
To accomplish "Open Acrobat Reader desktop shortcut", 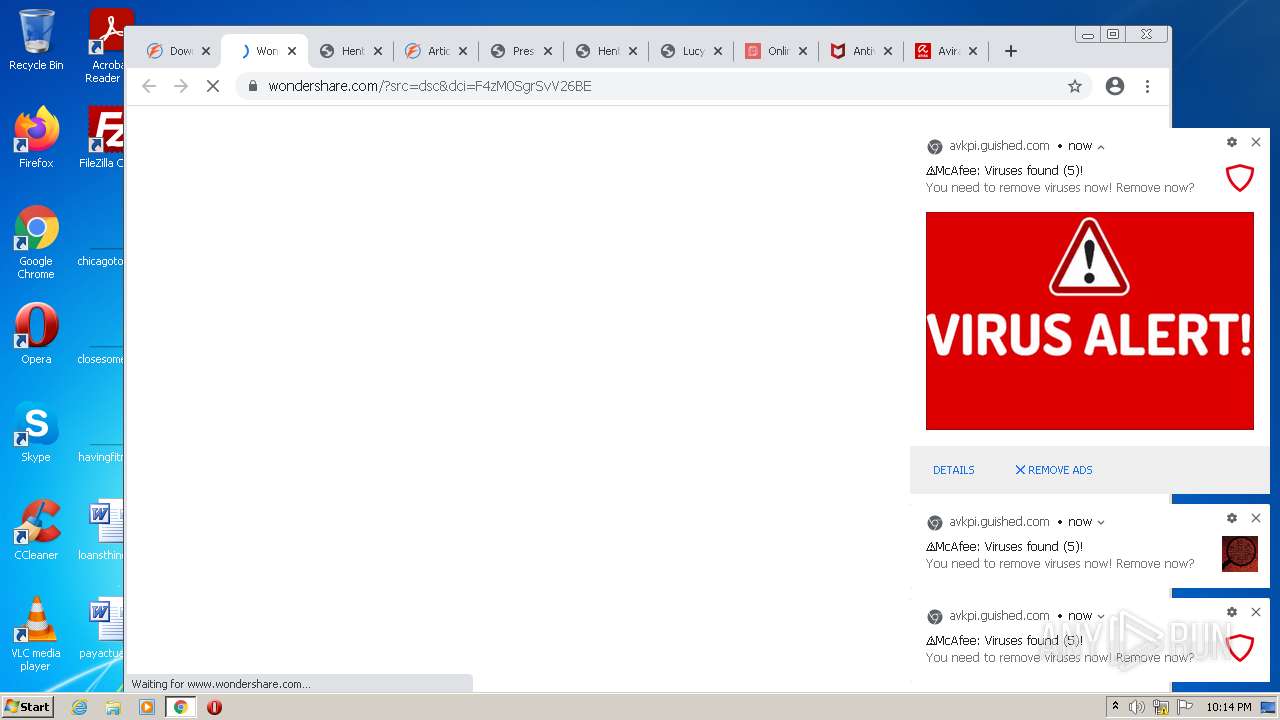I will [108, 45].
